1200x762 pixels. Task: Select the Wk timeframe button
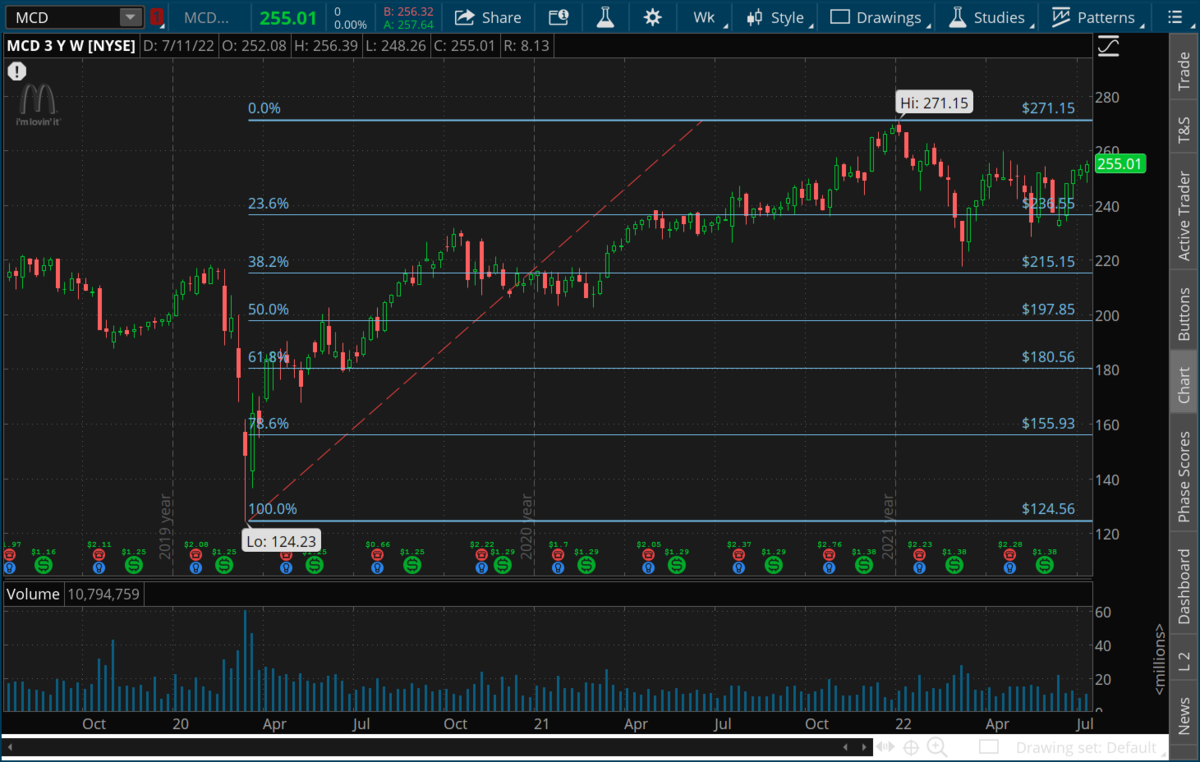(x=704, y=17)
